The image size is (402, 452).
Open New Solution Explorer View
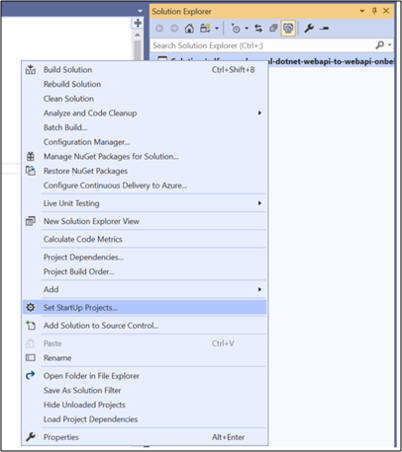pyautogui.click(x=145, y=221)
